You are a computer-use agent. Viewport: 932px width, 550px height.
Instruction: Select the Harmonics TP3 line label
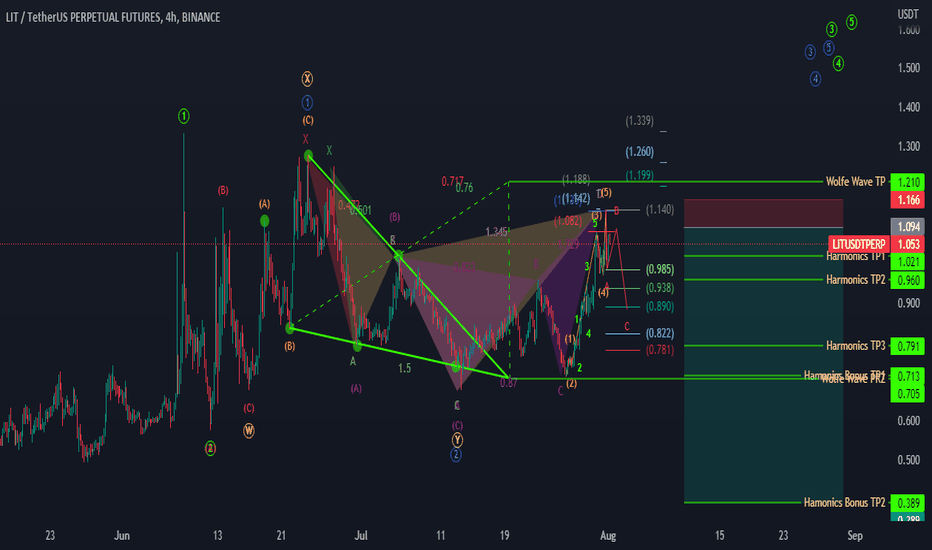click(x=855, y=345)
